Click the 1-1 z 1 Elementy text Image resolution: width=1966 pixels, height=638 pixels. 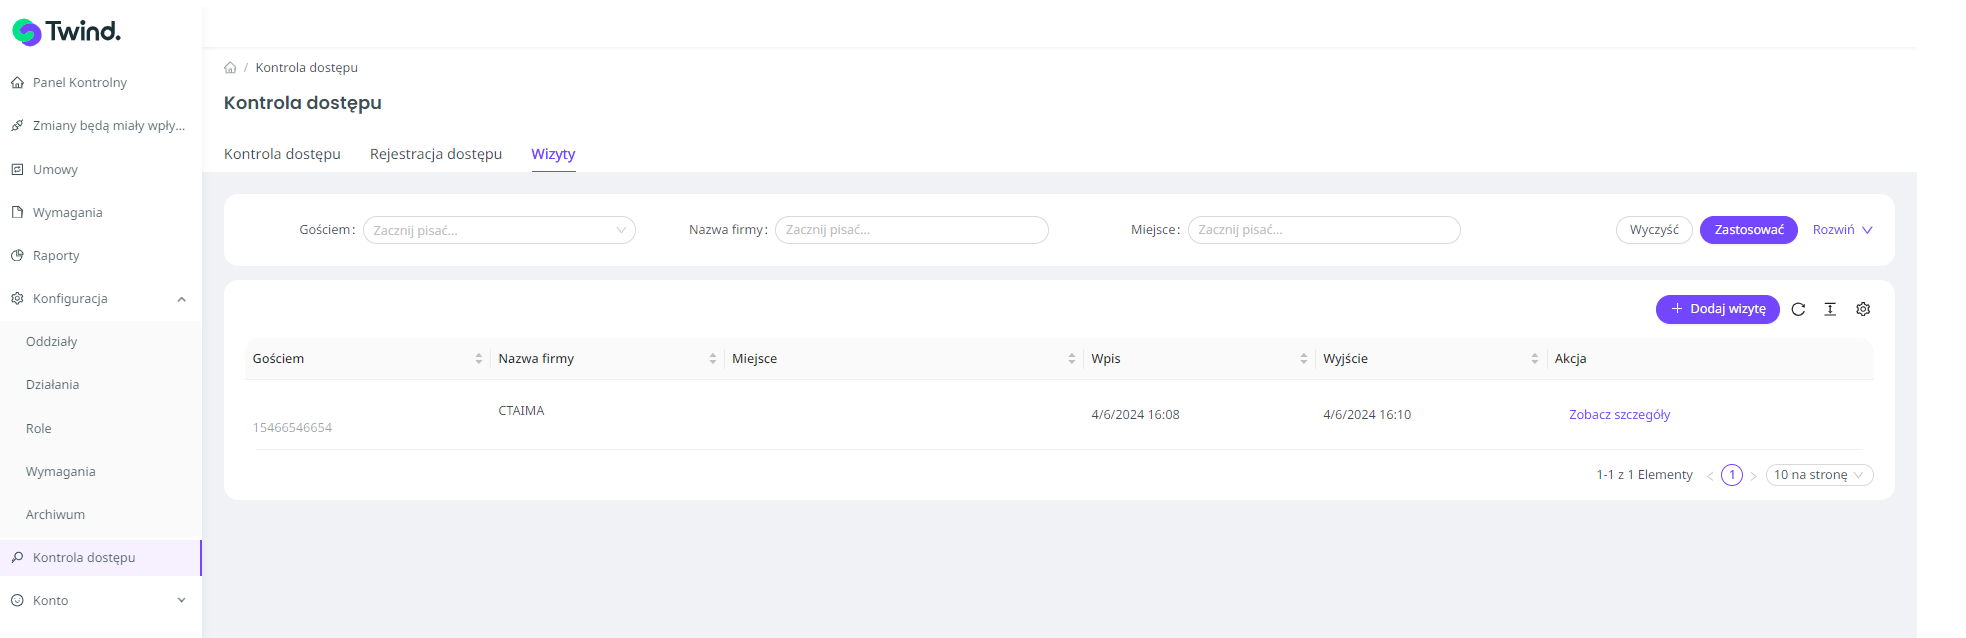tap(1644, 475)
